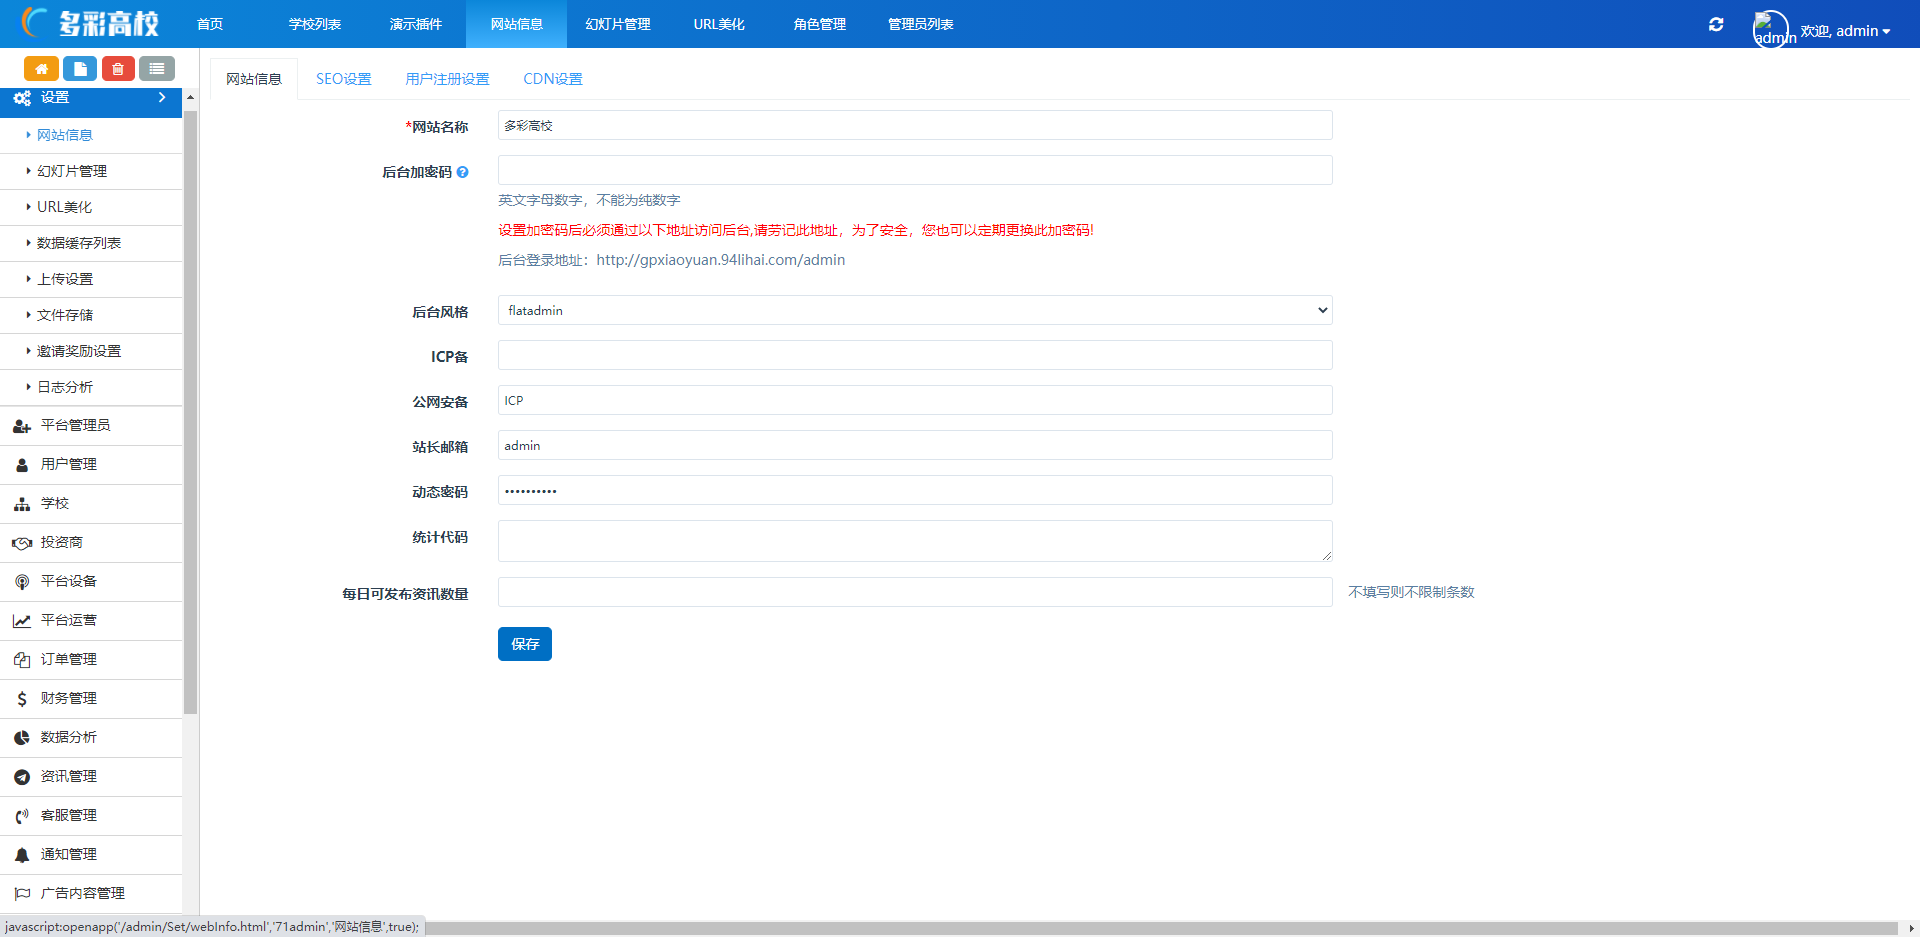1920x937 pixels.
Task: Open 角色管理 in the top navigation
Action: 820,24
